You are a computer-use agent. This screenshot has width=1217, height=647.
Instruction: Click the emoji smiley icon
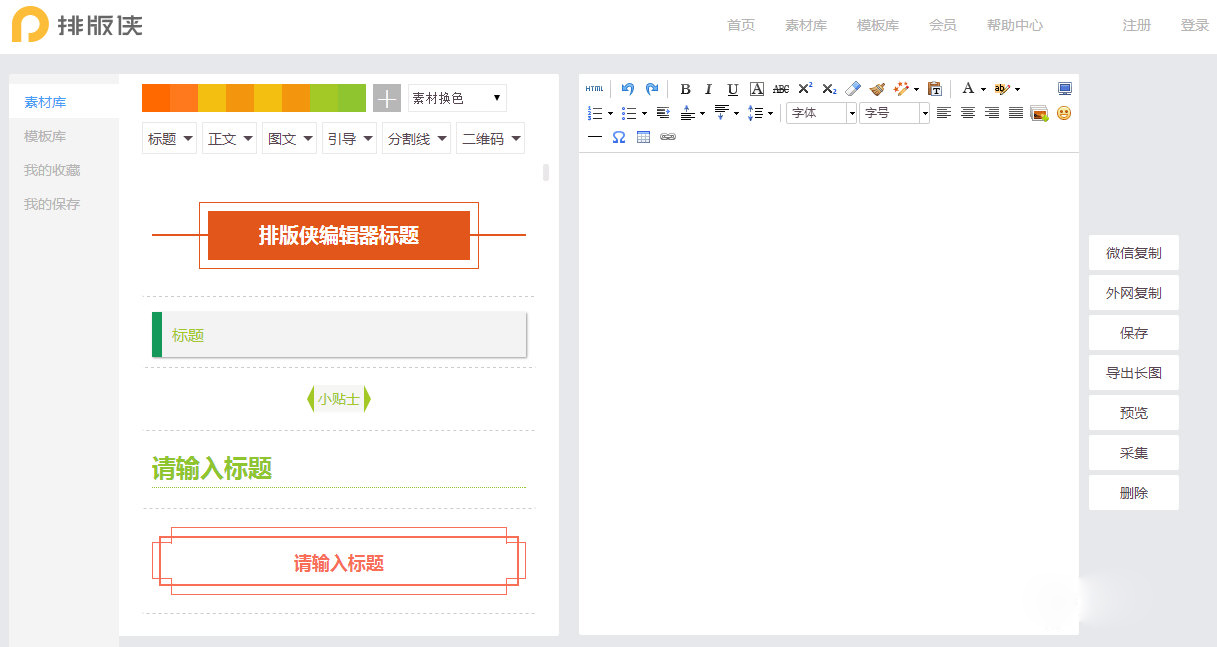click(1063, 114)
